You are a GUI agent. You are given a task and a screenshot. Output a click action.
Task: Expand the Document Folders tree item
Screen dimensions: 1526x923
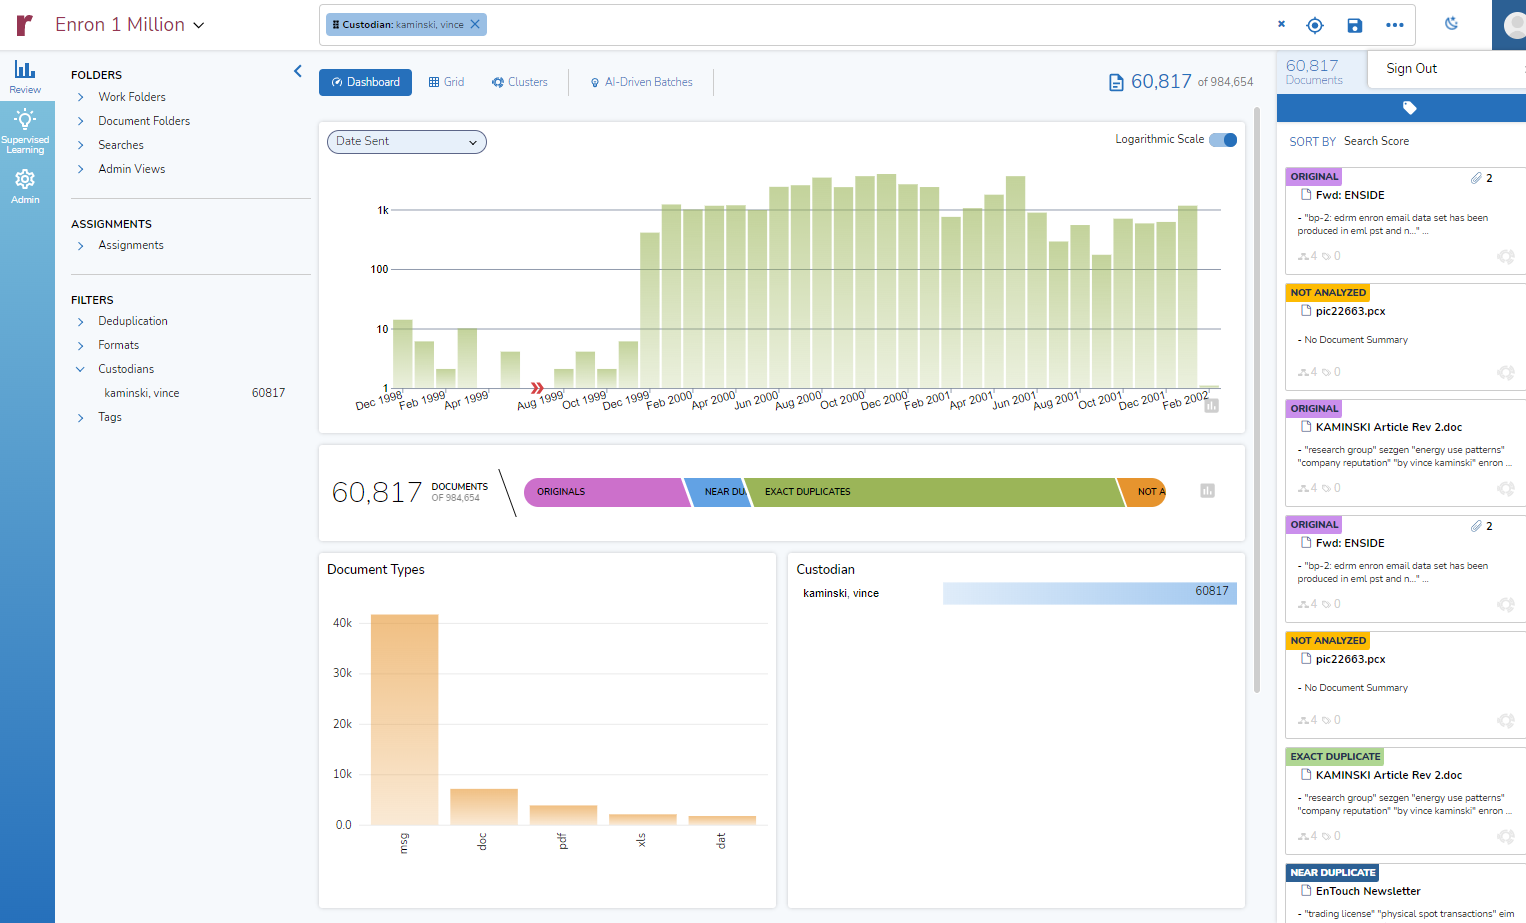tap(81, 121)
